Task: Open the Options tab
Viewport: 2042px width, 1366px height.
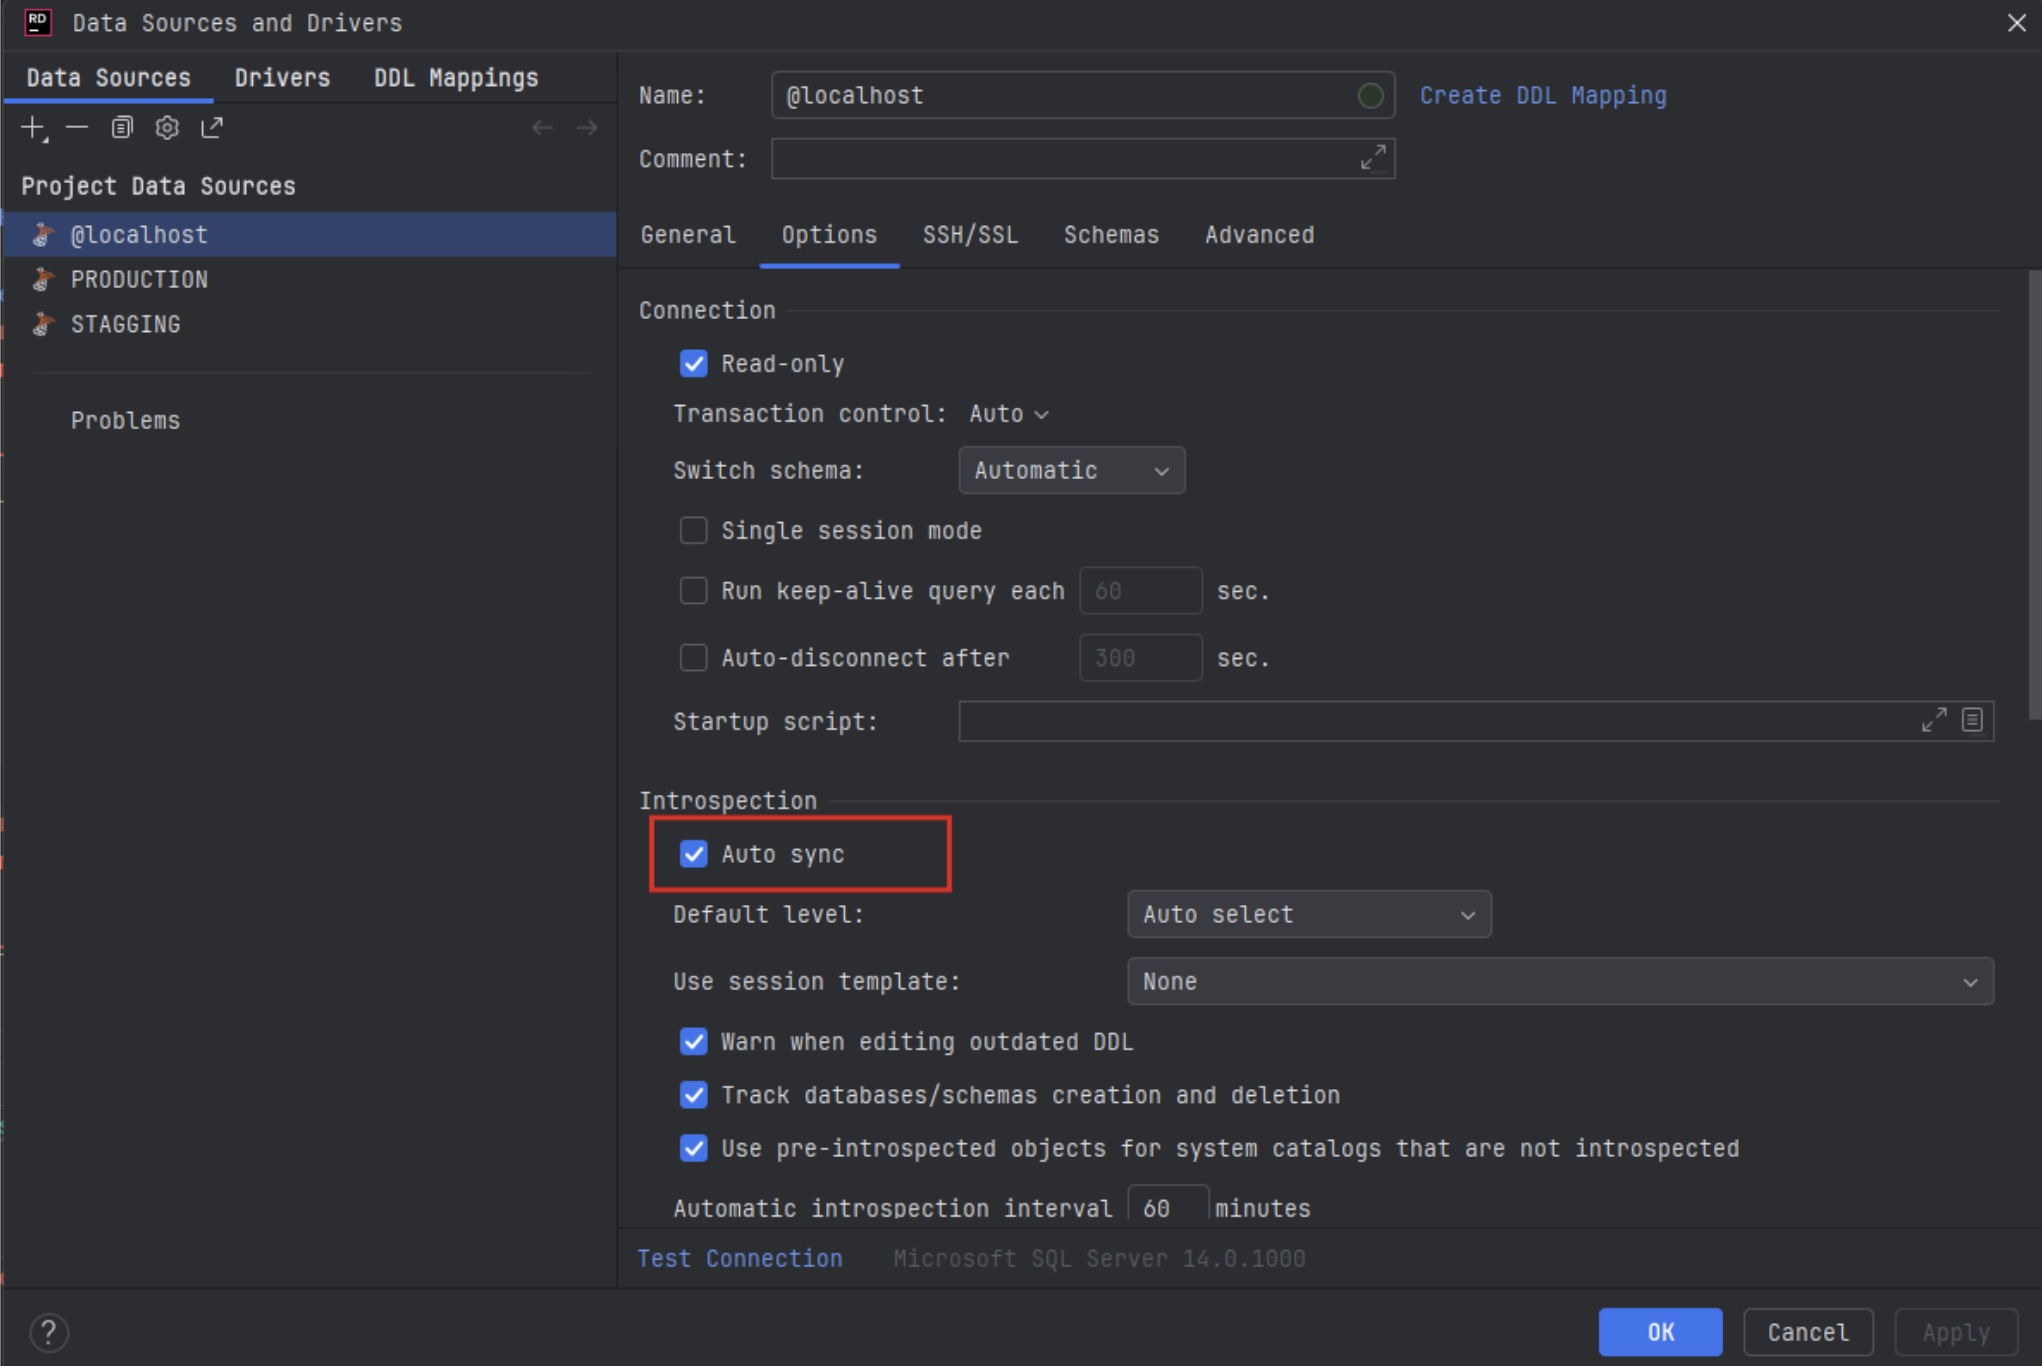Action: 829,235
